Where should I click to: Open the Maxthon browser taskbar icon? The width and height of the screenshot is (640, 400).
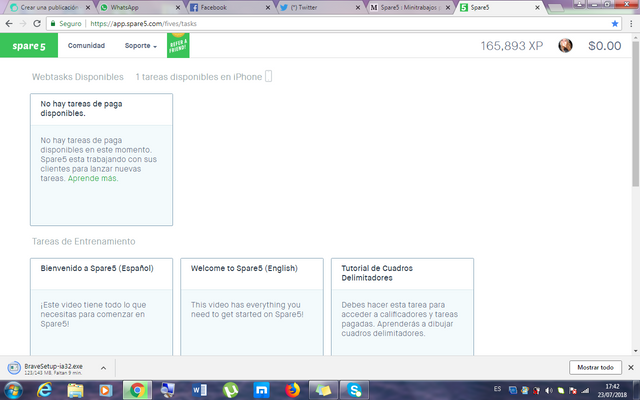click(x=261, y=391)
